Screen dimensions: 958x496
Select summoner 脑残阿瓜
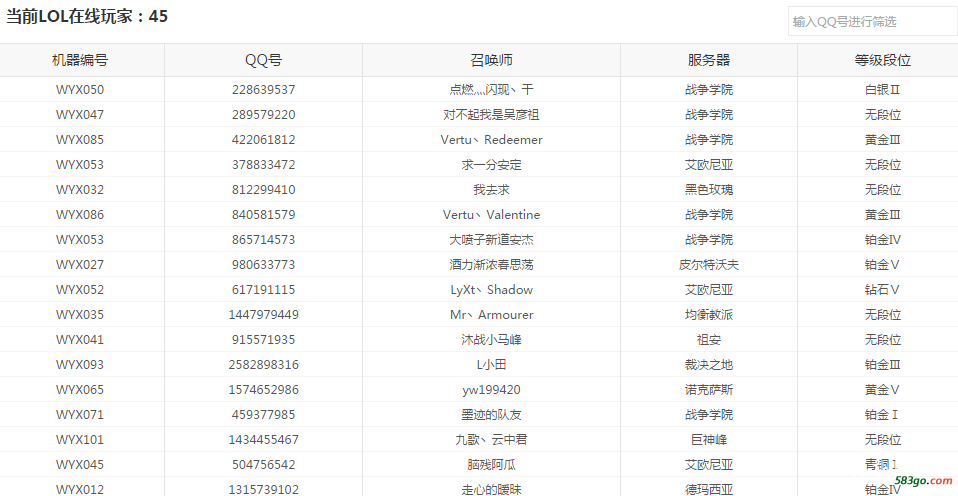click(491, 465)
